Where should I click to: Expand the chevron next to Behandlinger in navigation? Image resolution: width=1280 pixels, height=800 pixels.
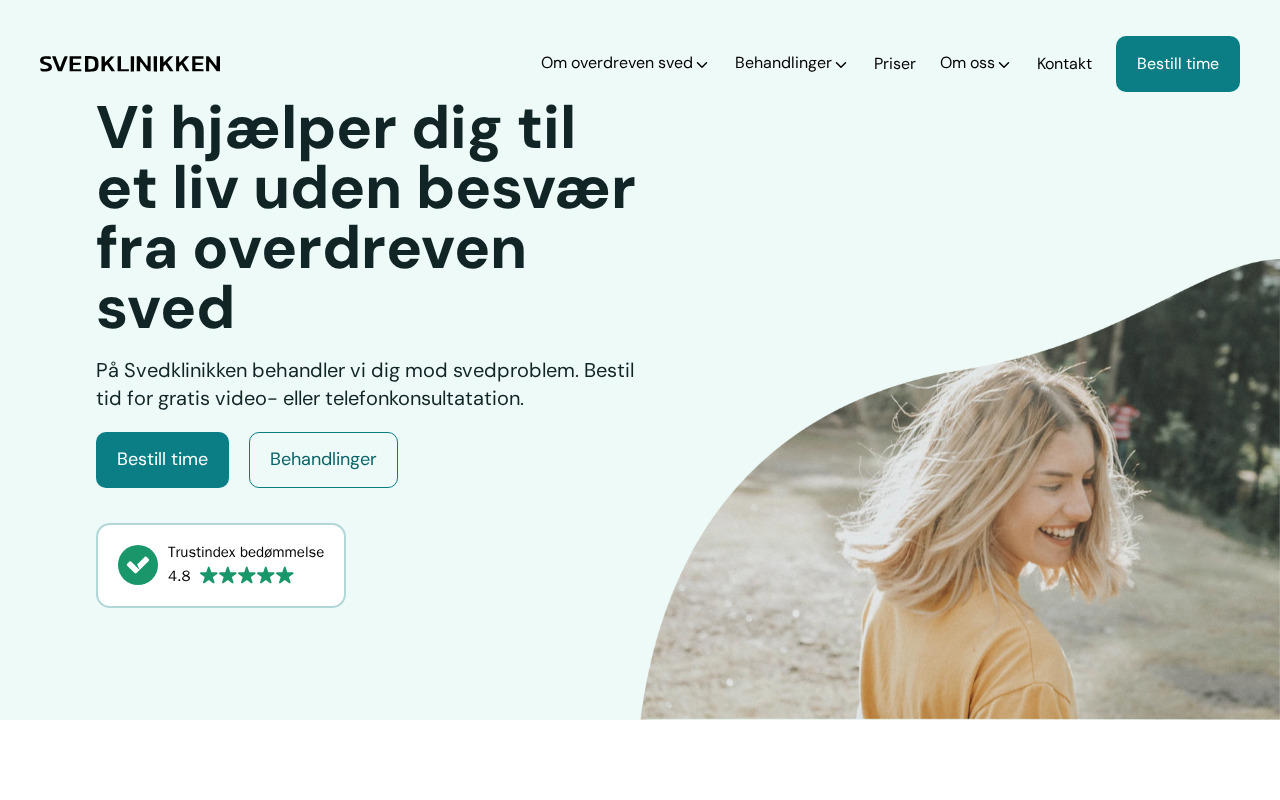[x=841, y=64]
